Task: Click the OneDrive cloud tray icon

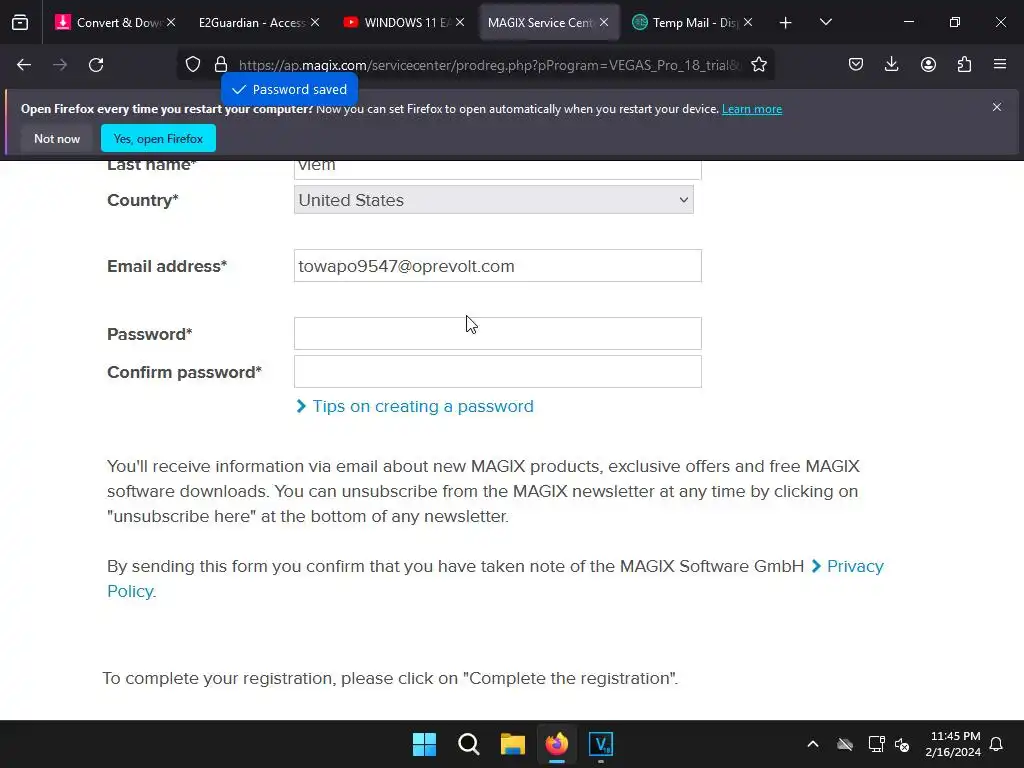Action: (x=845, y=744)
